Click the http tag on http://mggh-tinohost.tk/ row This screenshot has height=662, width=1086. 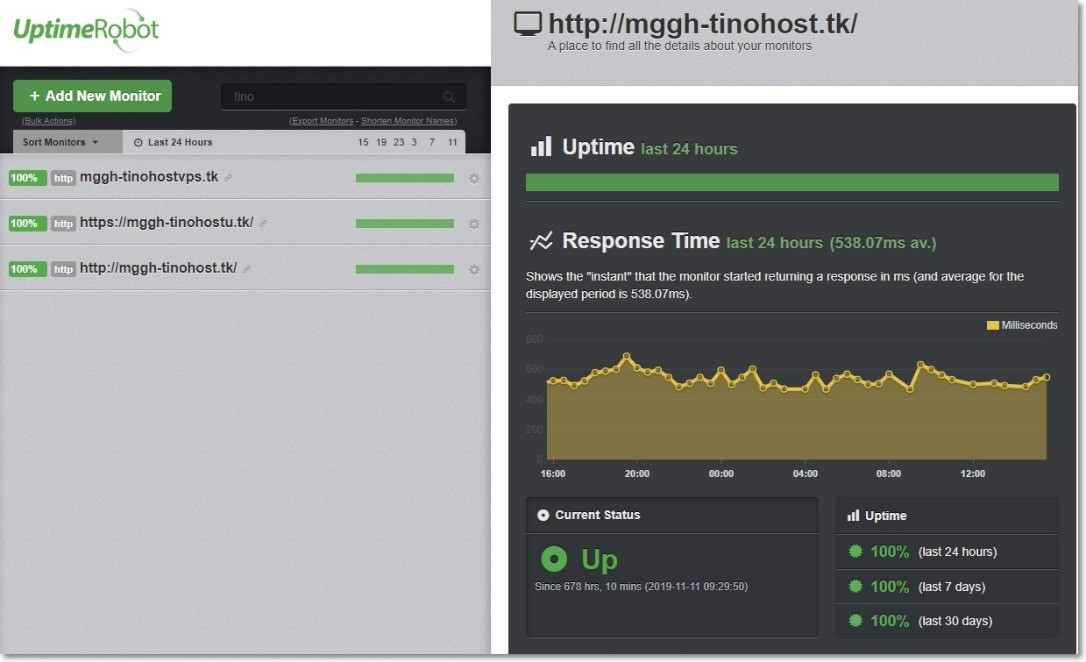63,270
